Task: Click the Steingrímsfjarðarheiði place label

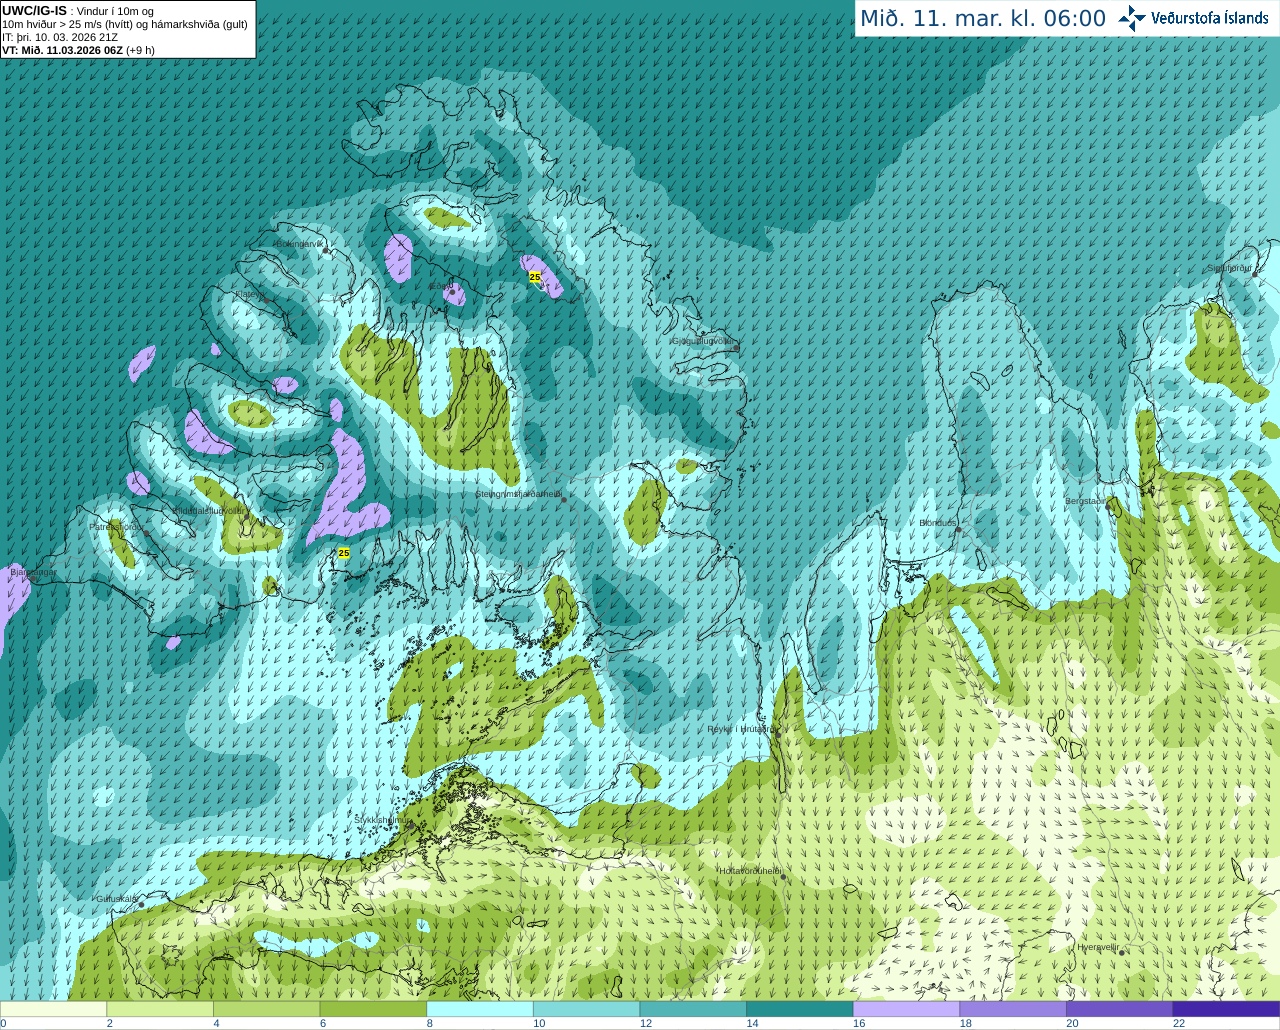Action: (518, 494)
